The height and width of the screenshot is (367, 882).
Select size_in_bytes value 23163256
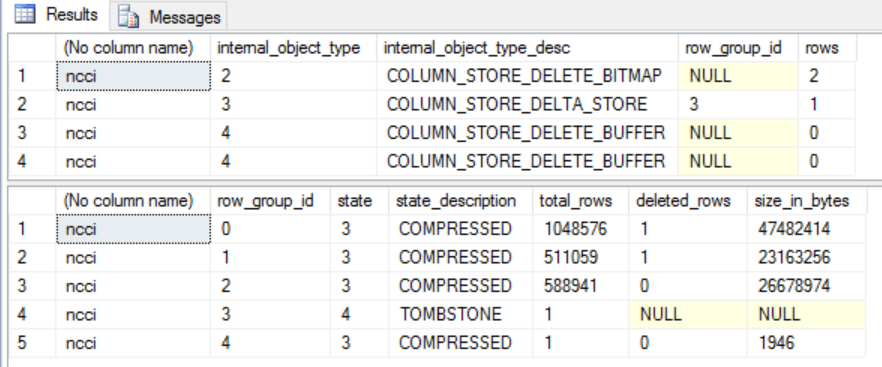[807, 257]
